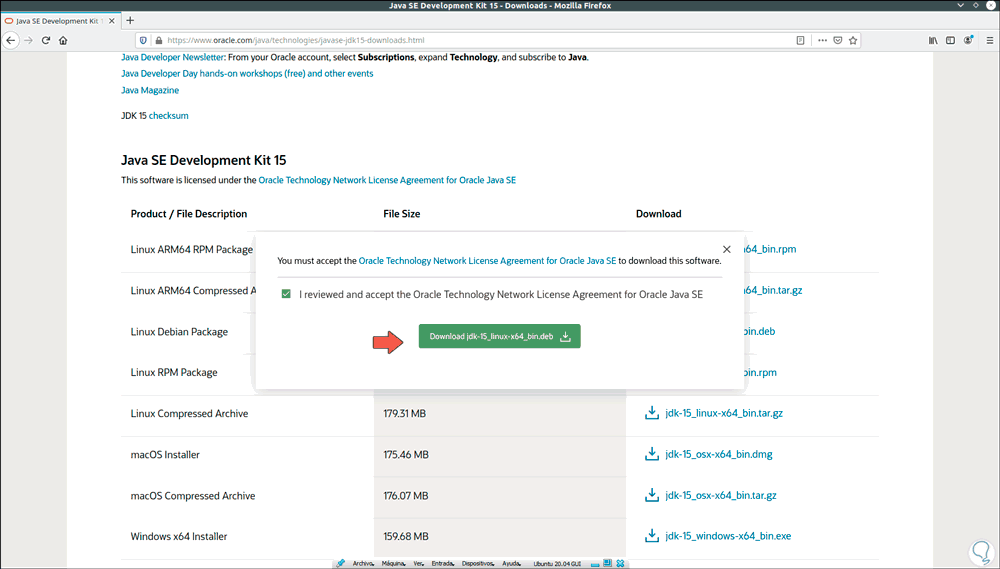Uncheck the license agreement acceptance checkbox
1000x569 pixels.
(286, 294)
